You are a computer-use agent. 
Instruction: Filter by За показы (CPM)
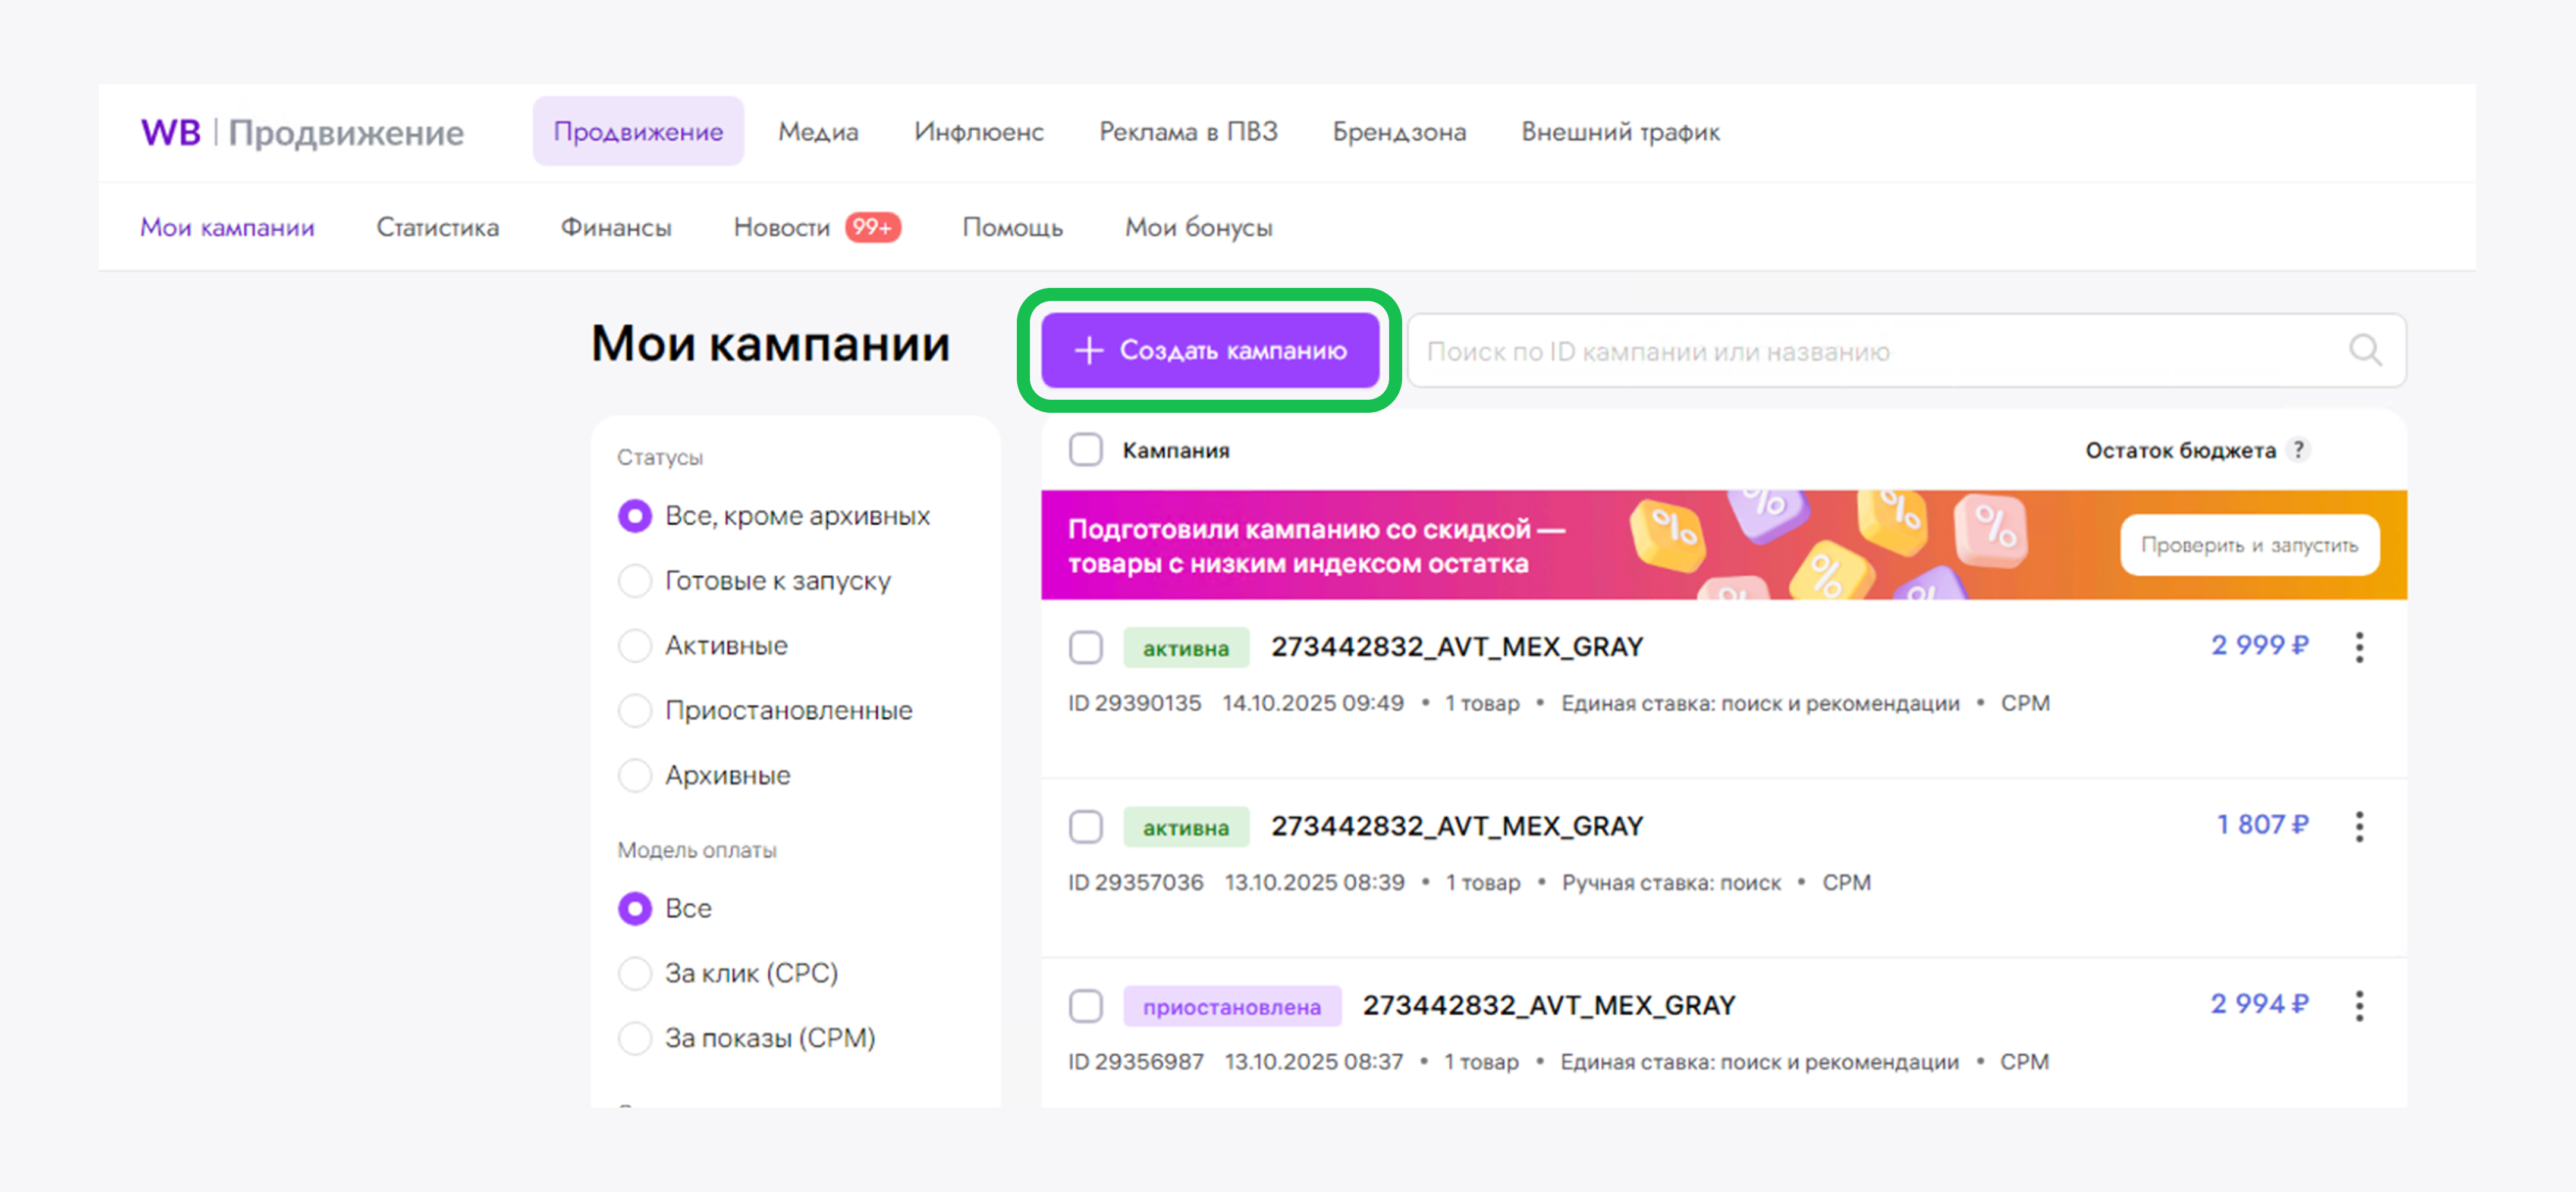[x=635, y=1038]
